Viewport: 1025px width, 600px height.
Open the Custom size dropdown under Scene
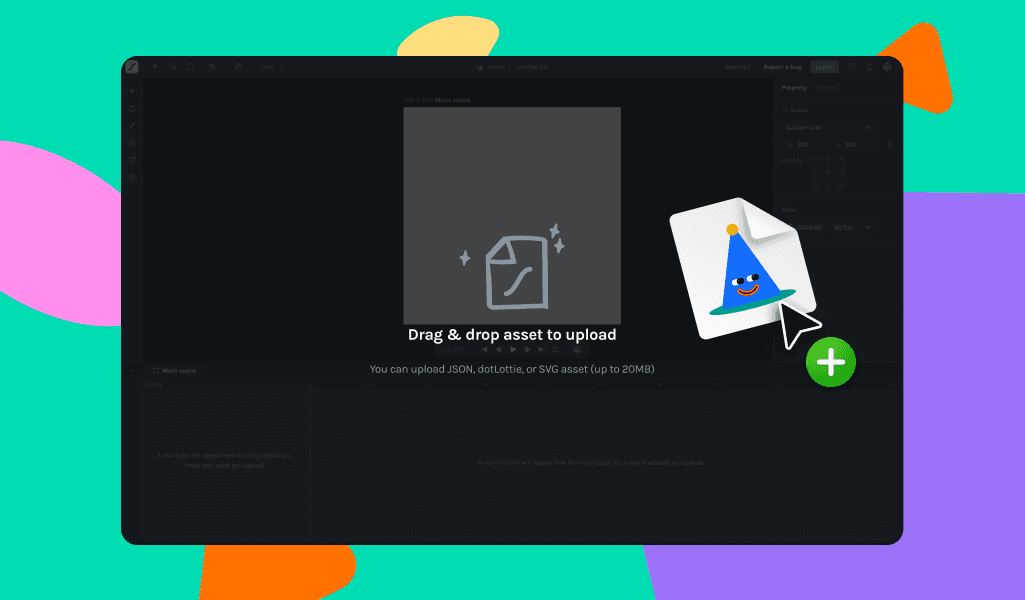828,127
